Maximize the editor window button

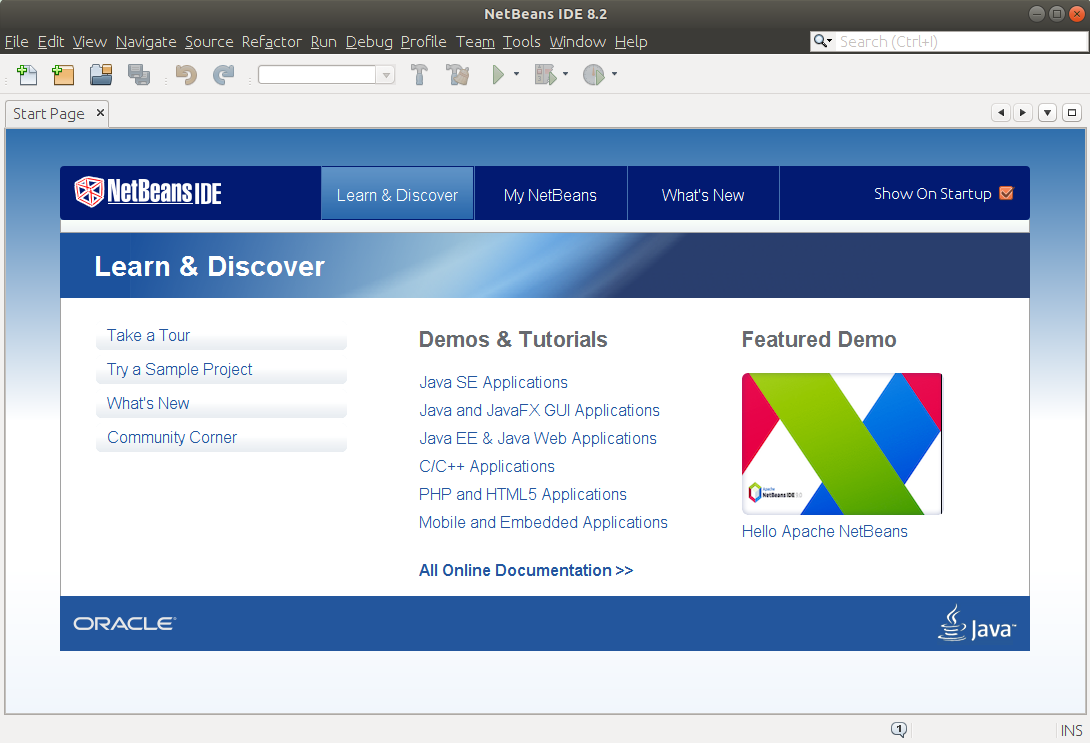(1072, 113)
